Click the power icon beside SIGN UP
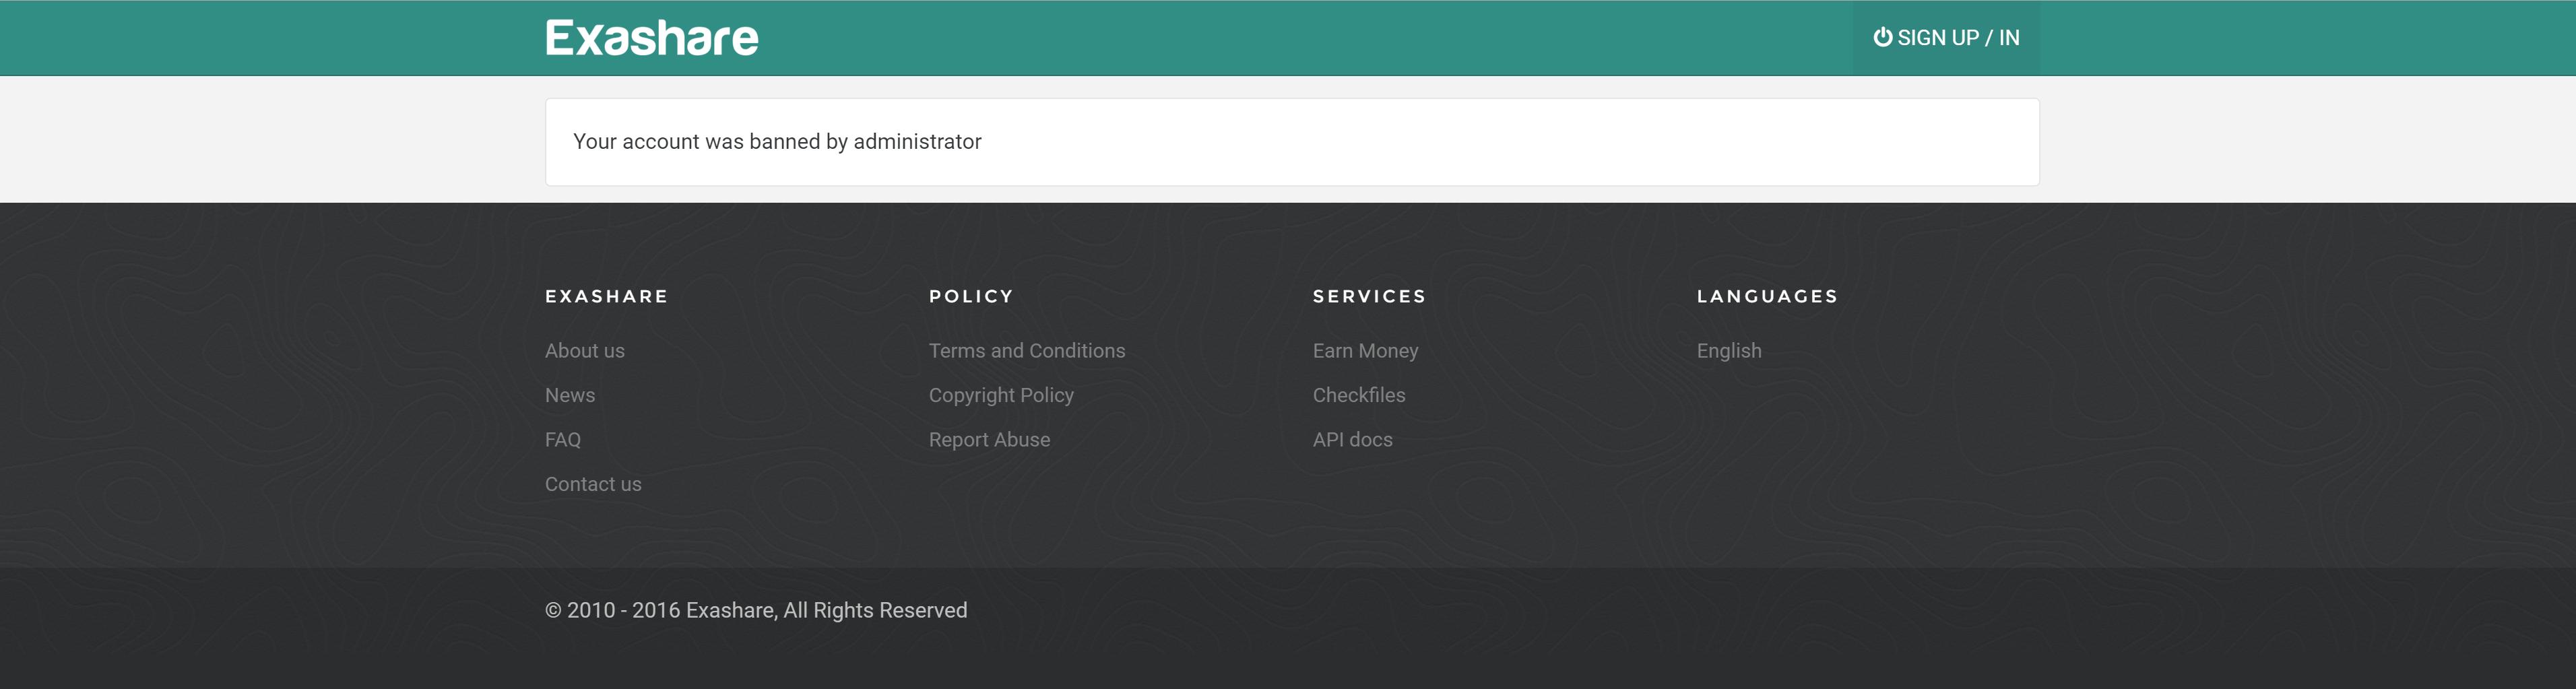The width and height of the screenshot is (2576, 689). tap(1882, 37)
